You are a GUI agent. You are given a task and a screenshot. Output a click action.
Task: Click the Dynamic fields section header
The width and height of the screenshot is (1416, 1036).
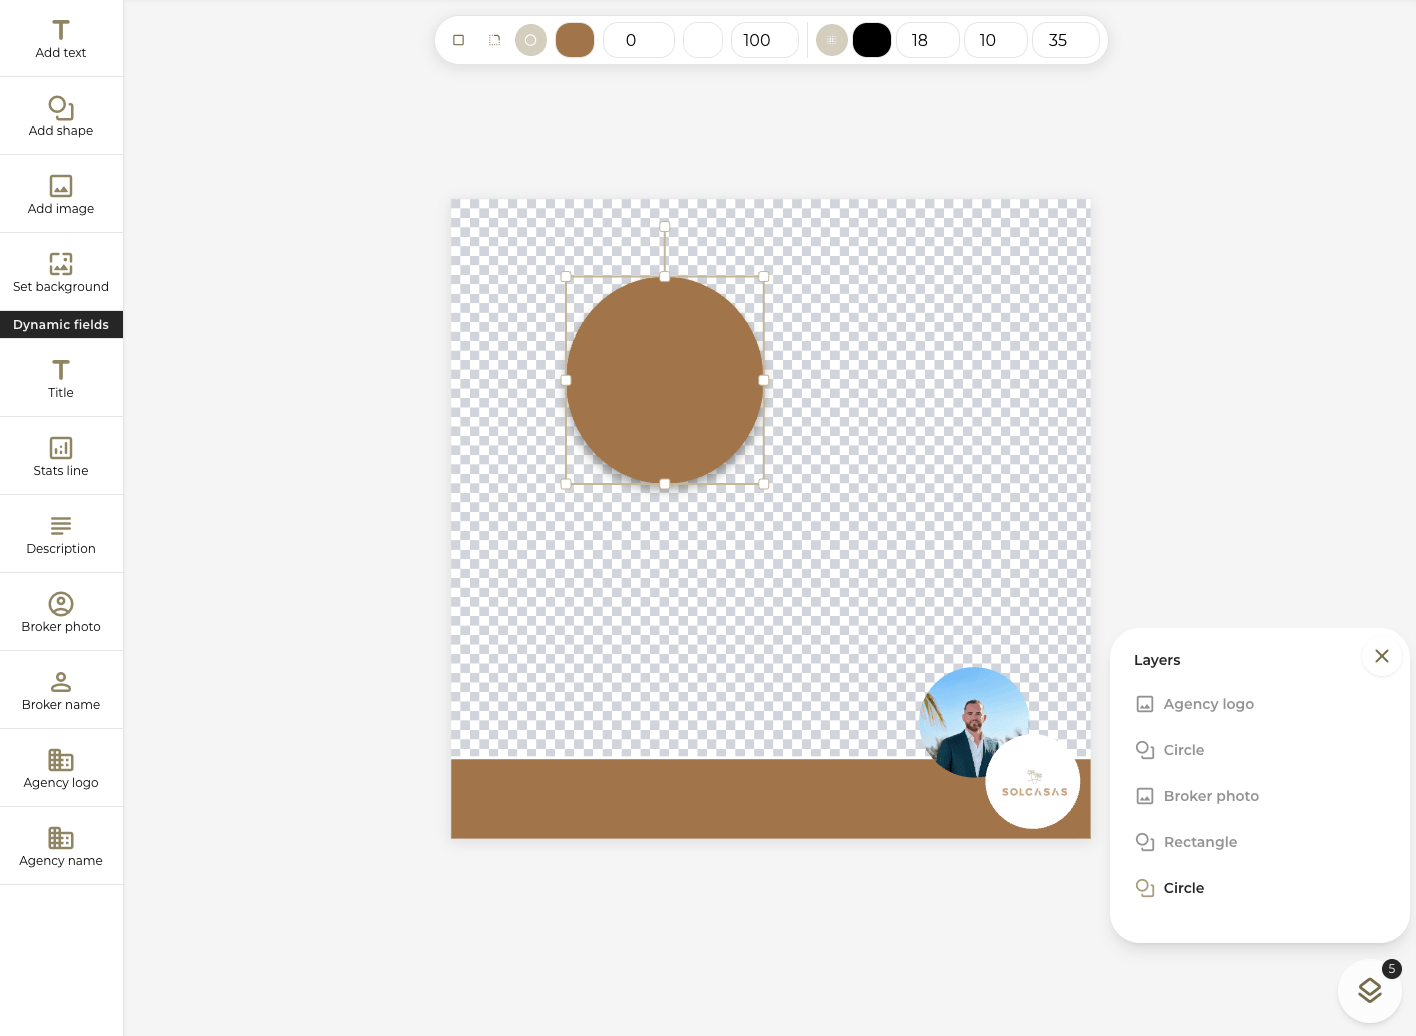61,325
